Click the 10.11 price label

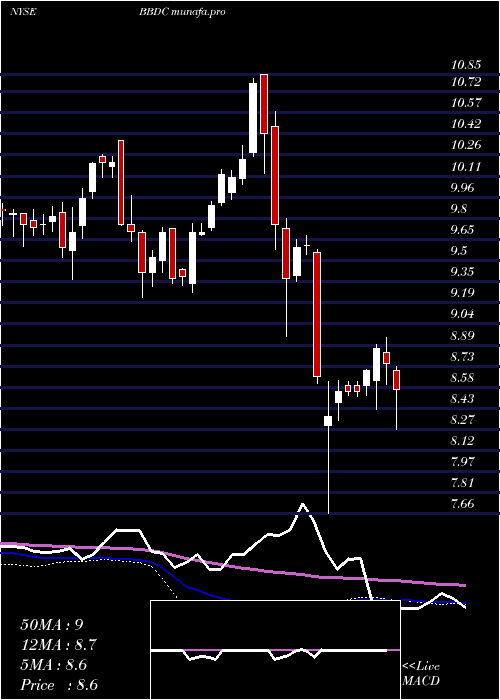pos(466,167)
